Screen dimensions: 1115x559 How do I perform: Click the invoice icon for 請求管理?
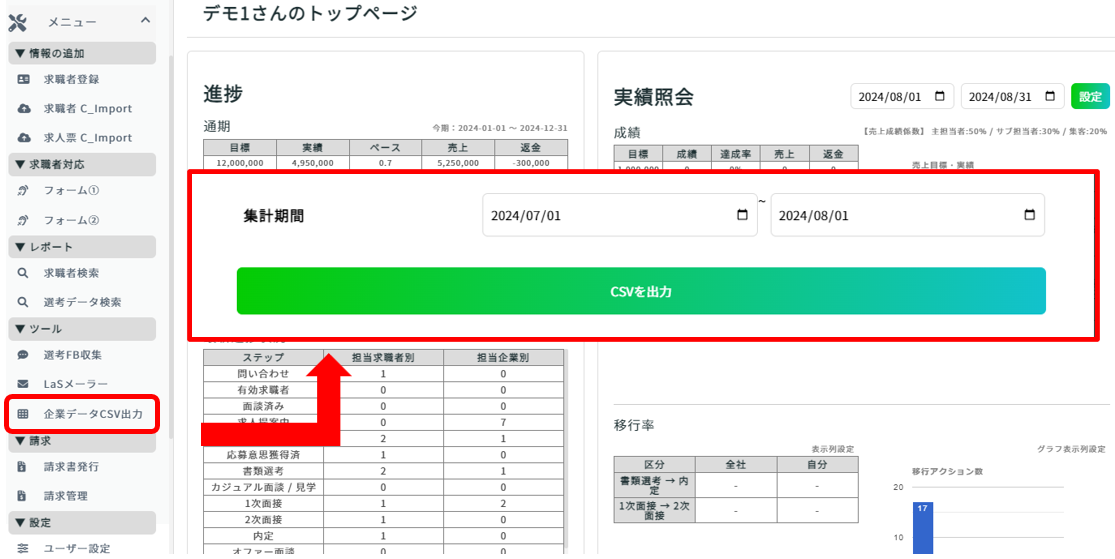(x=22, y=496)
